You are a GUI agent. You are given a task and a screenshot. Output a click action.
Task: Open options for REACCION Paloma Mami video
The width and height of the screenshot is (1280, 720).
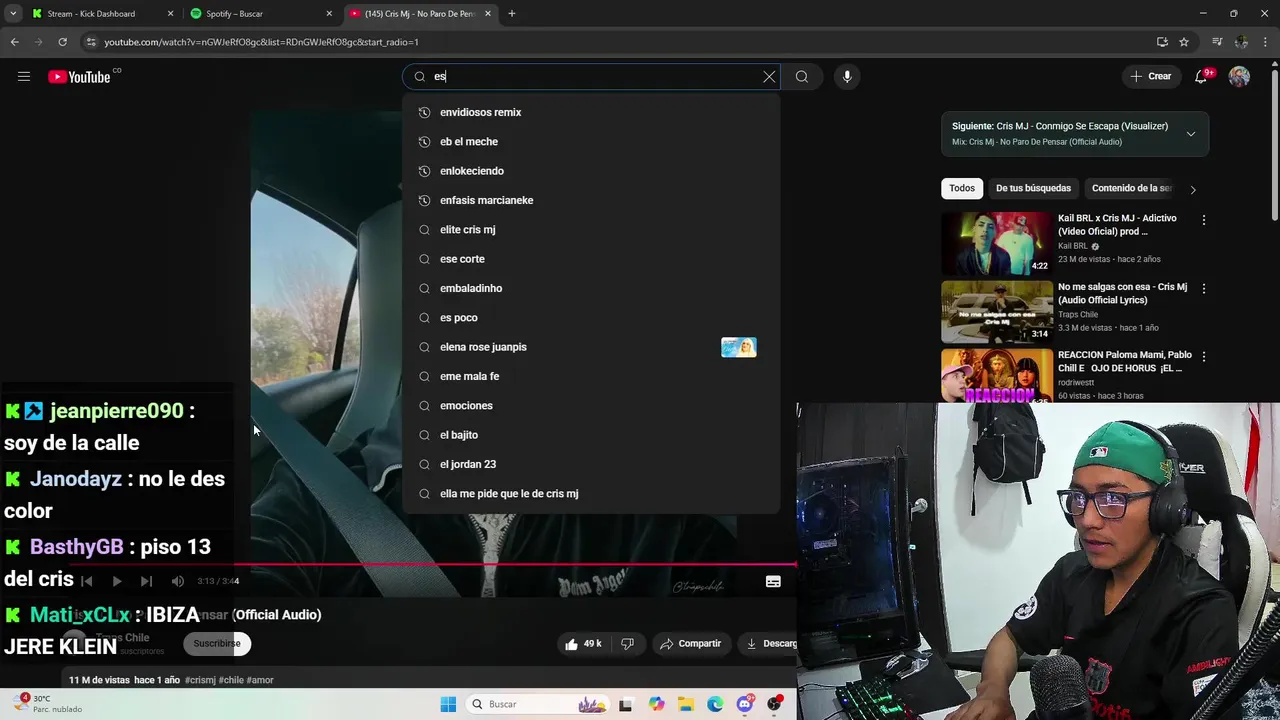pos(1204,357)
